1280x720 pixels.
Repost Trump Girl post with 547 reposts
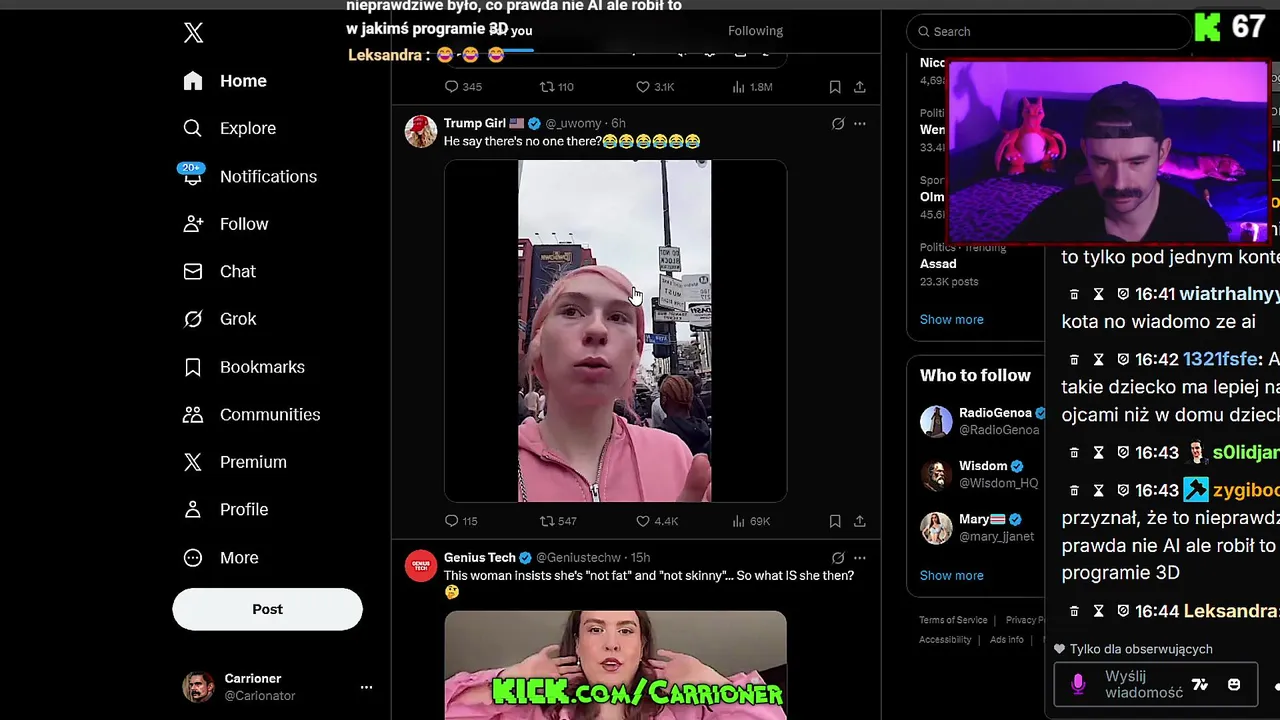558,521
